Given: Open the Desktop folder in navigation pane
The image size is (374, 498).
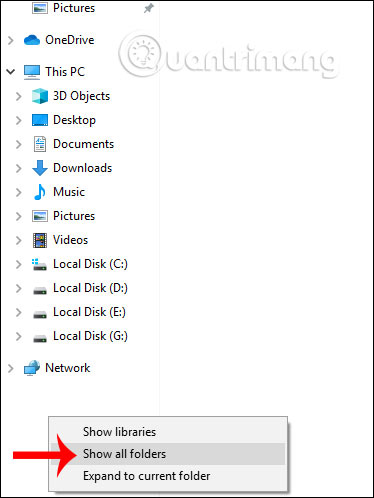Looking at the screenshot, I should [x=74, y=120].
